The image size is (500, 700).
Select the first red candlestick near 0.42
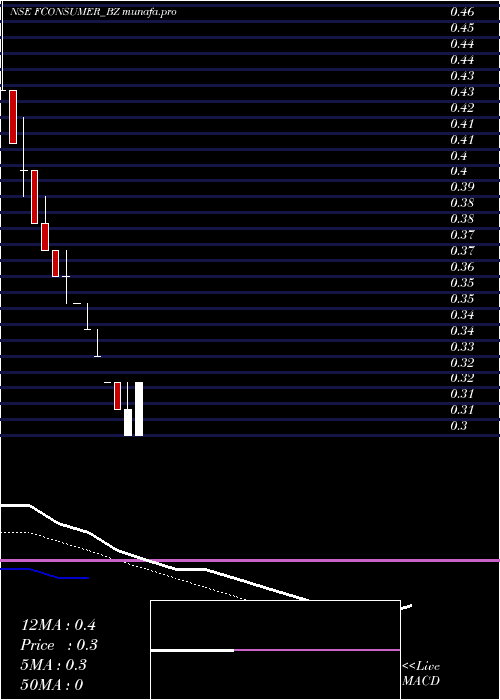point(13,117)
